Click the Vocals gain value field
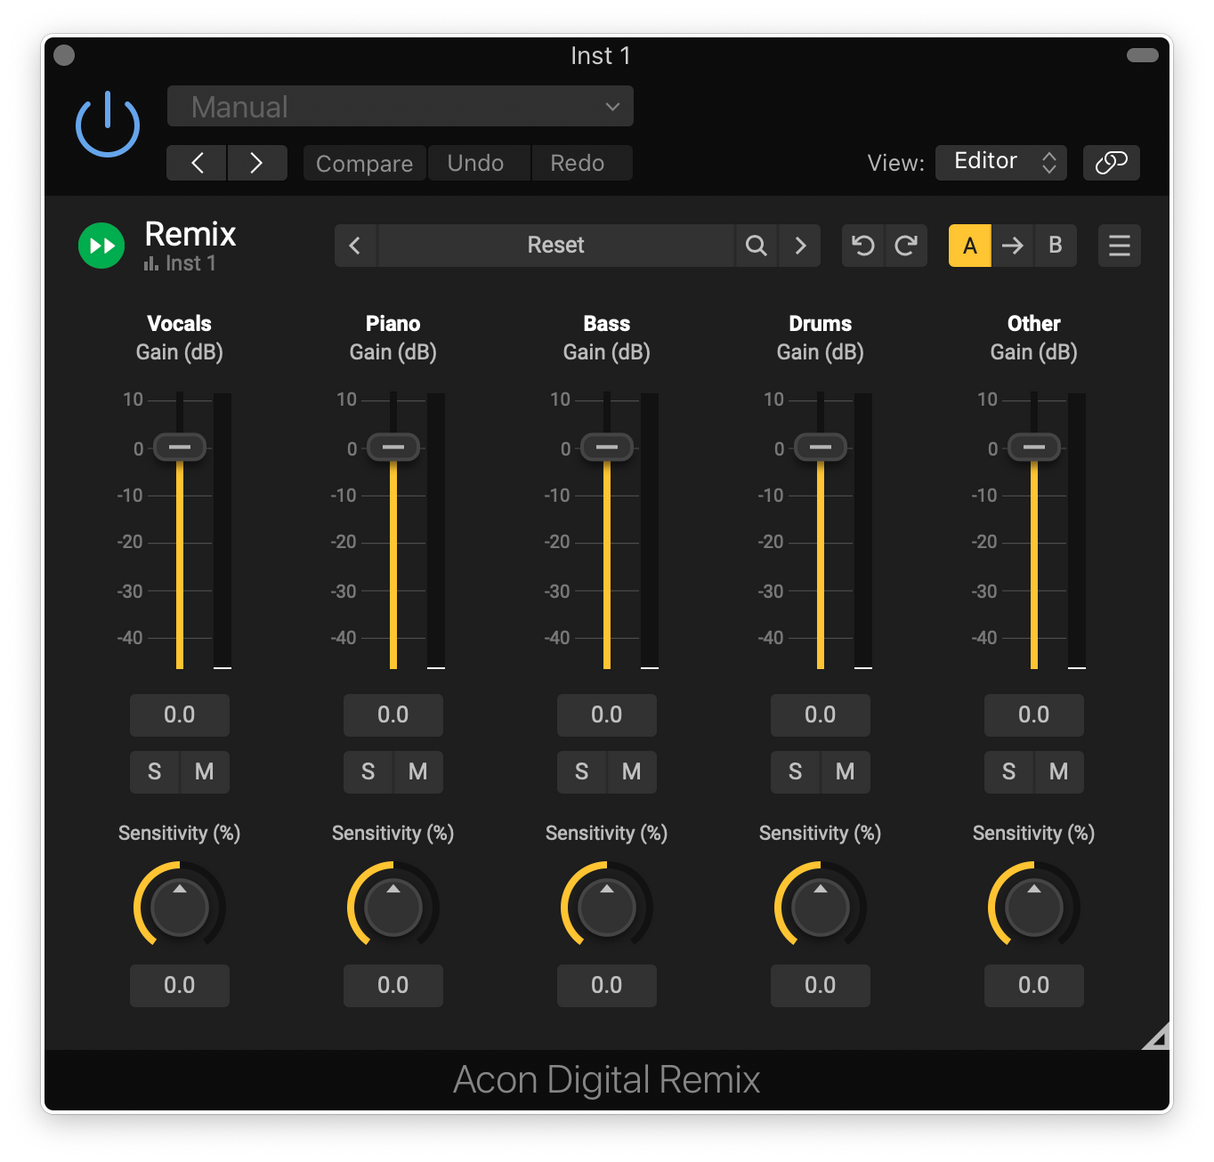Viewport: 1214px width, 1162px height. click(x=180, y=715)
